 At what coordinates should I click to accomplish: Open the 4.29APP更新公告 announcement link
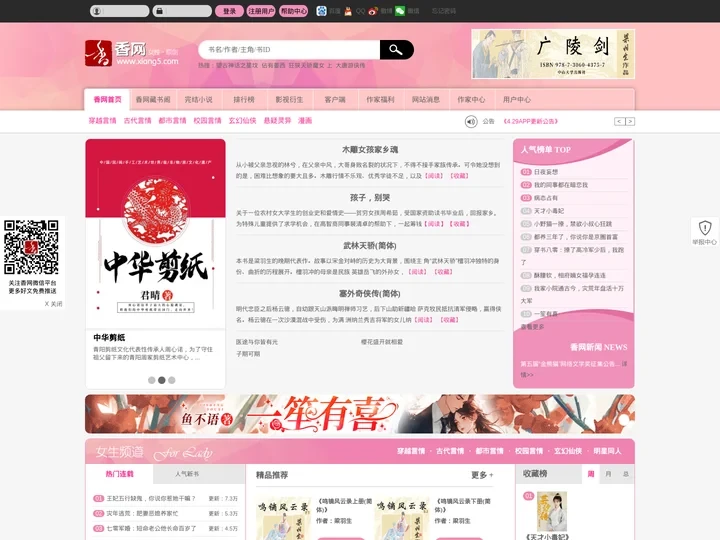531,121
